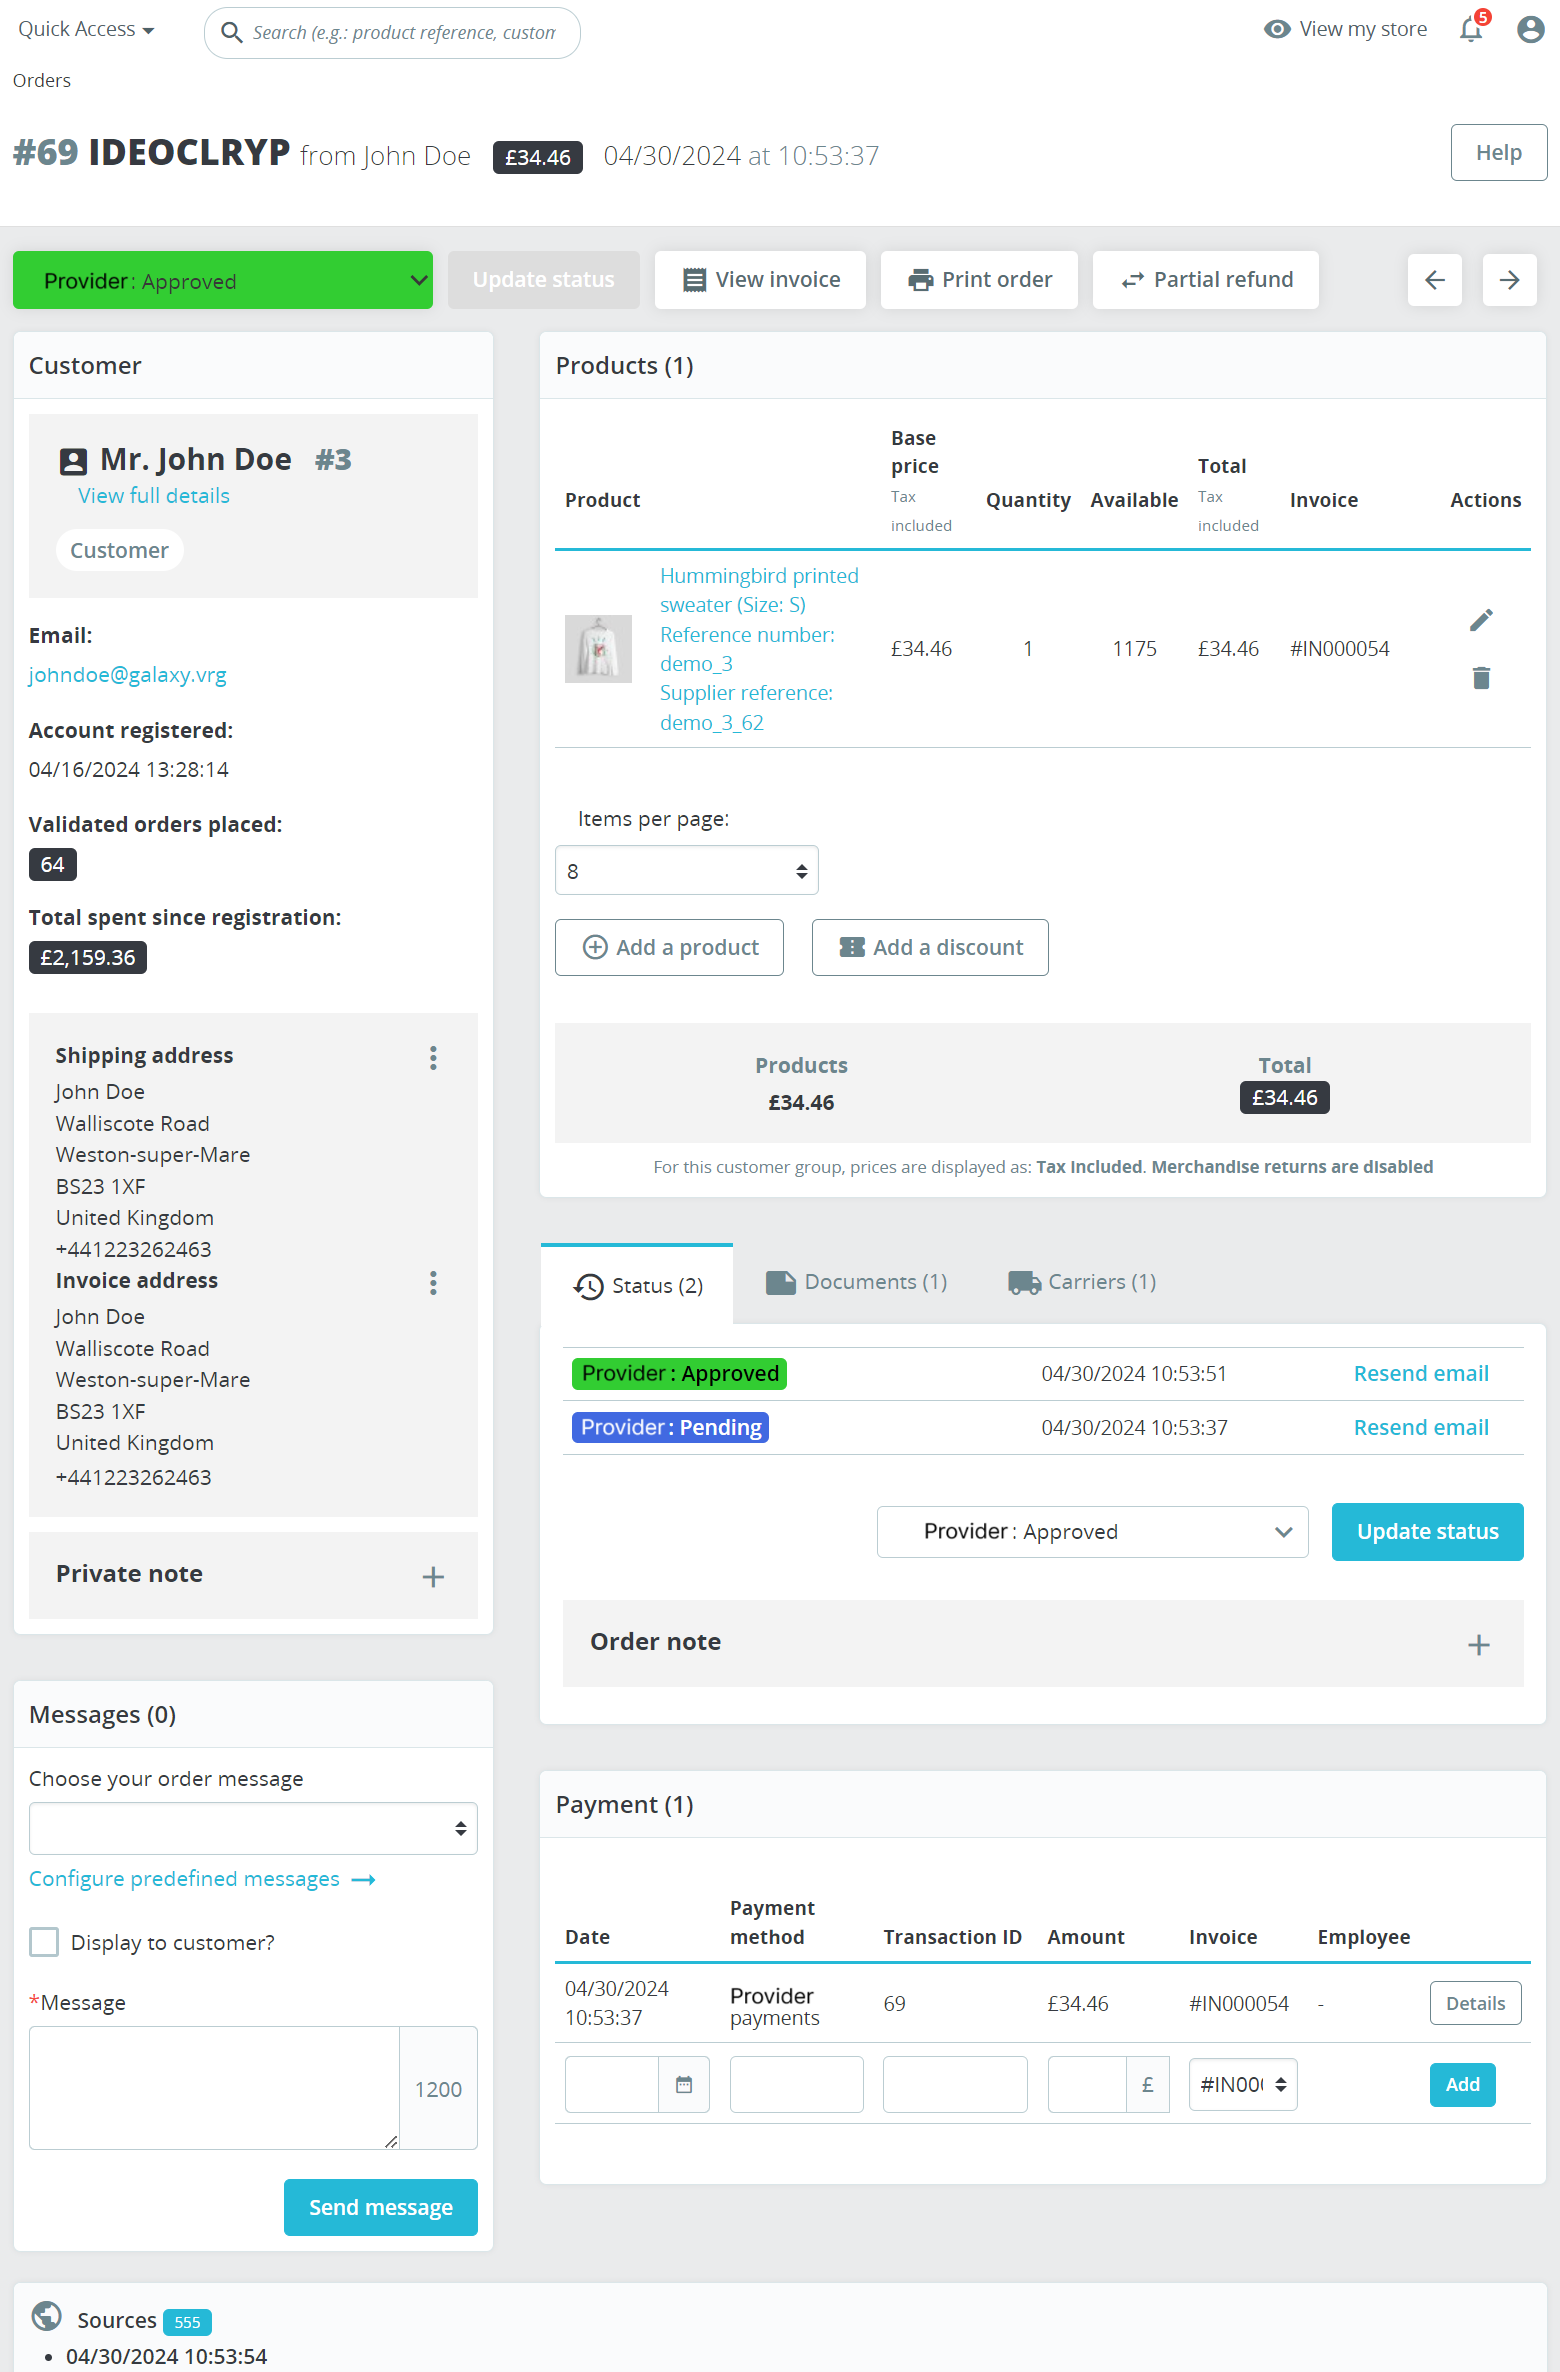
Task: Go to previous order with left arrow
Action: coord(1434,280)
